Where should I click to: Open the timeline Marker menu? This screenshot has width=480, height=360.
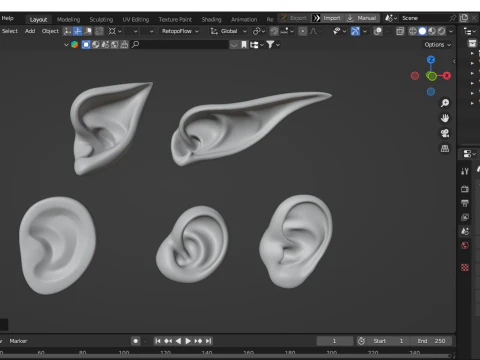pyautogui.click(x=18, y=341)
